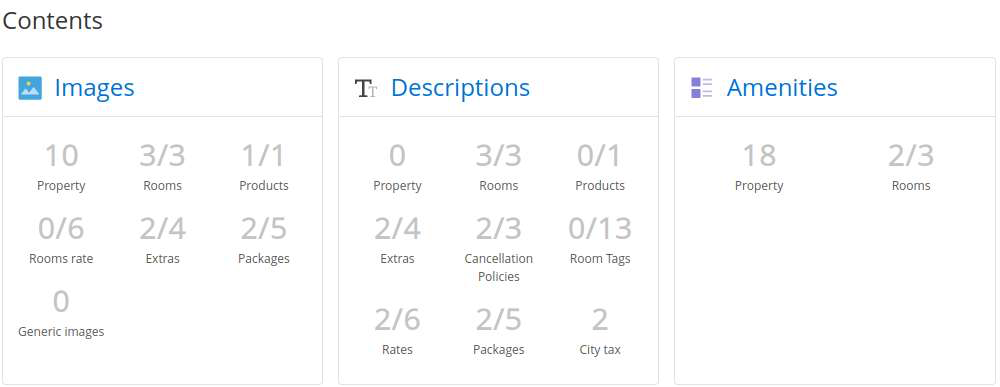Open Room Tags 0/13 stat
The image size is (1000, 387).
click(600, 240)
